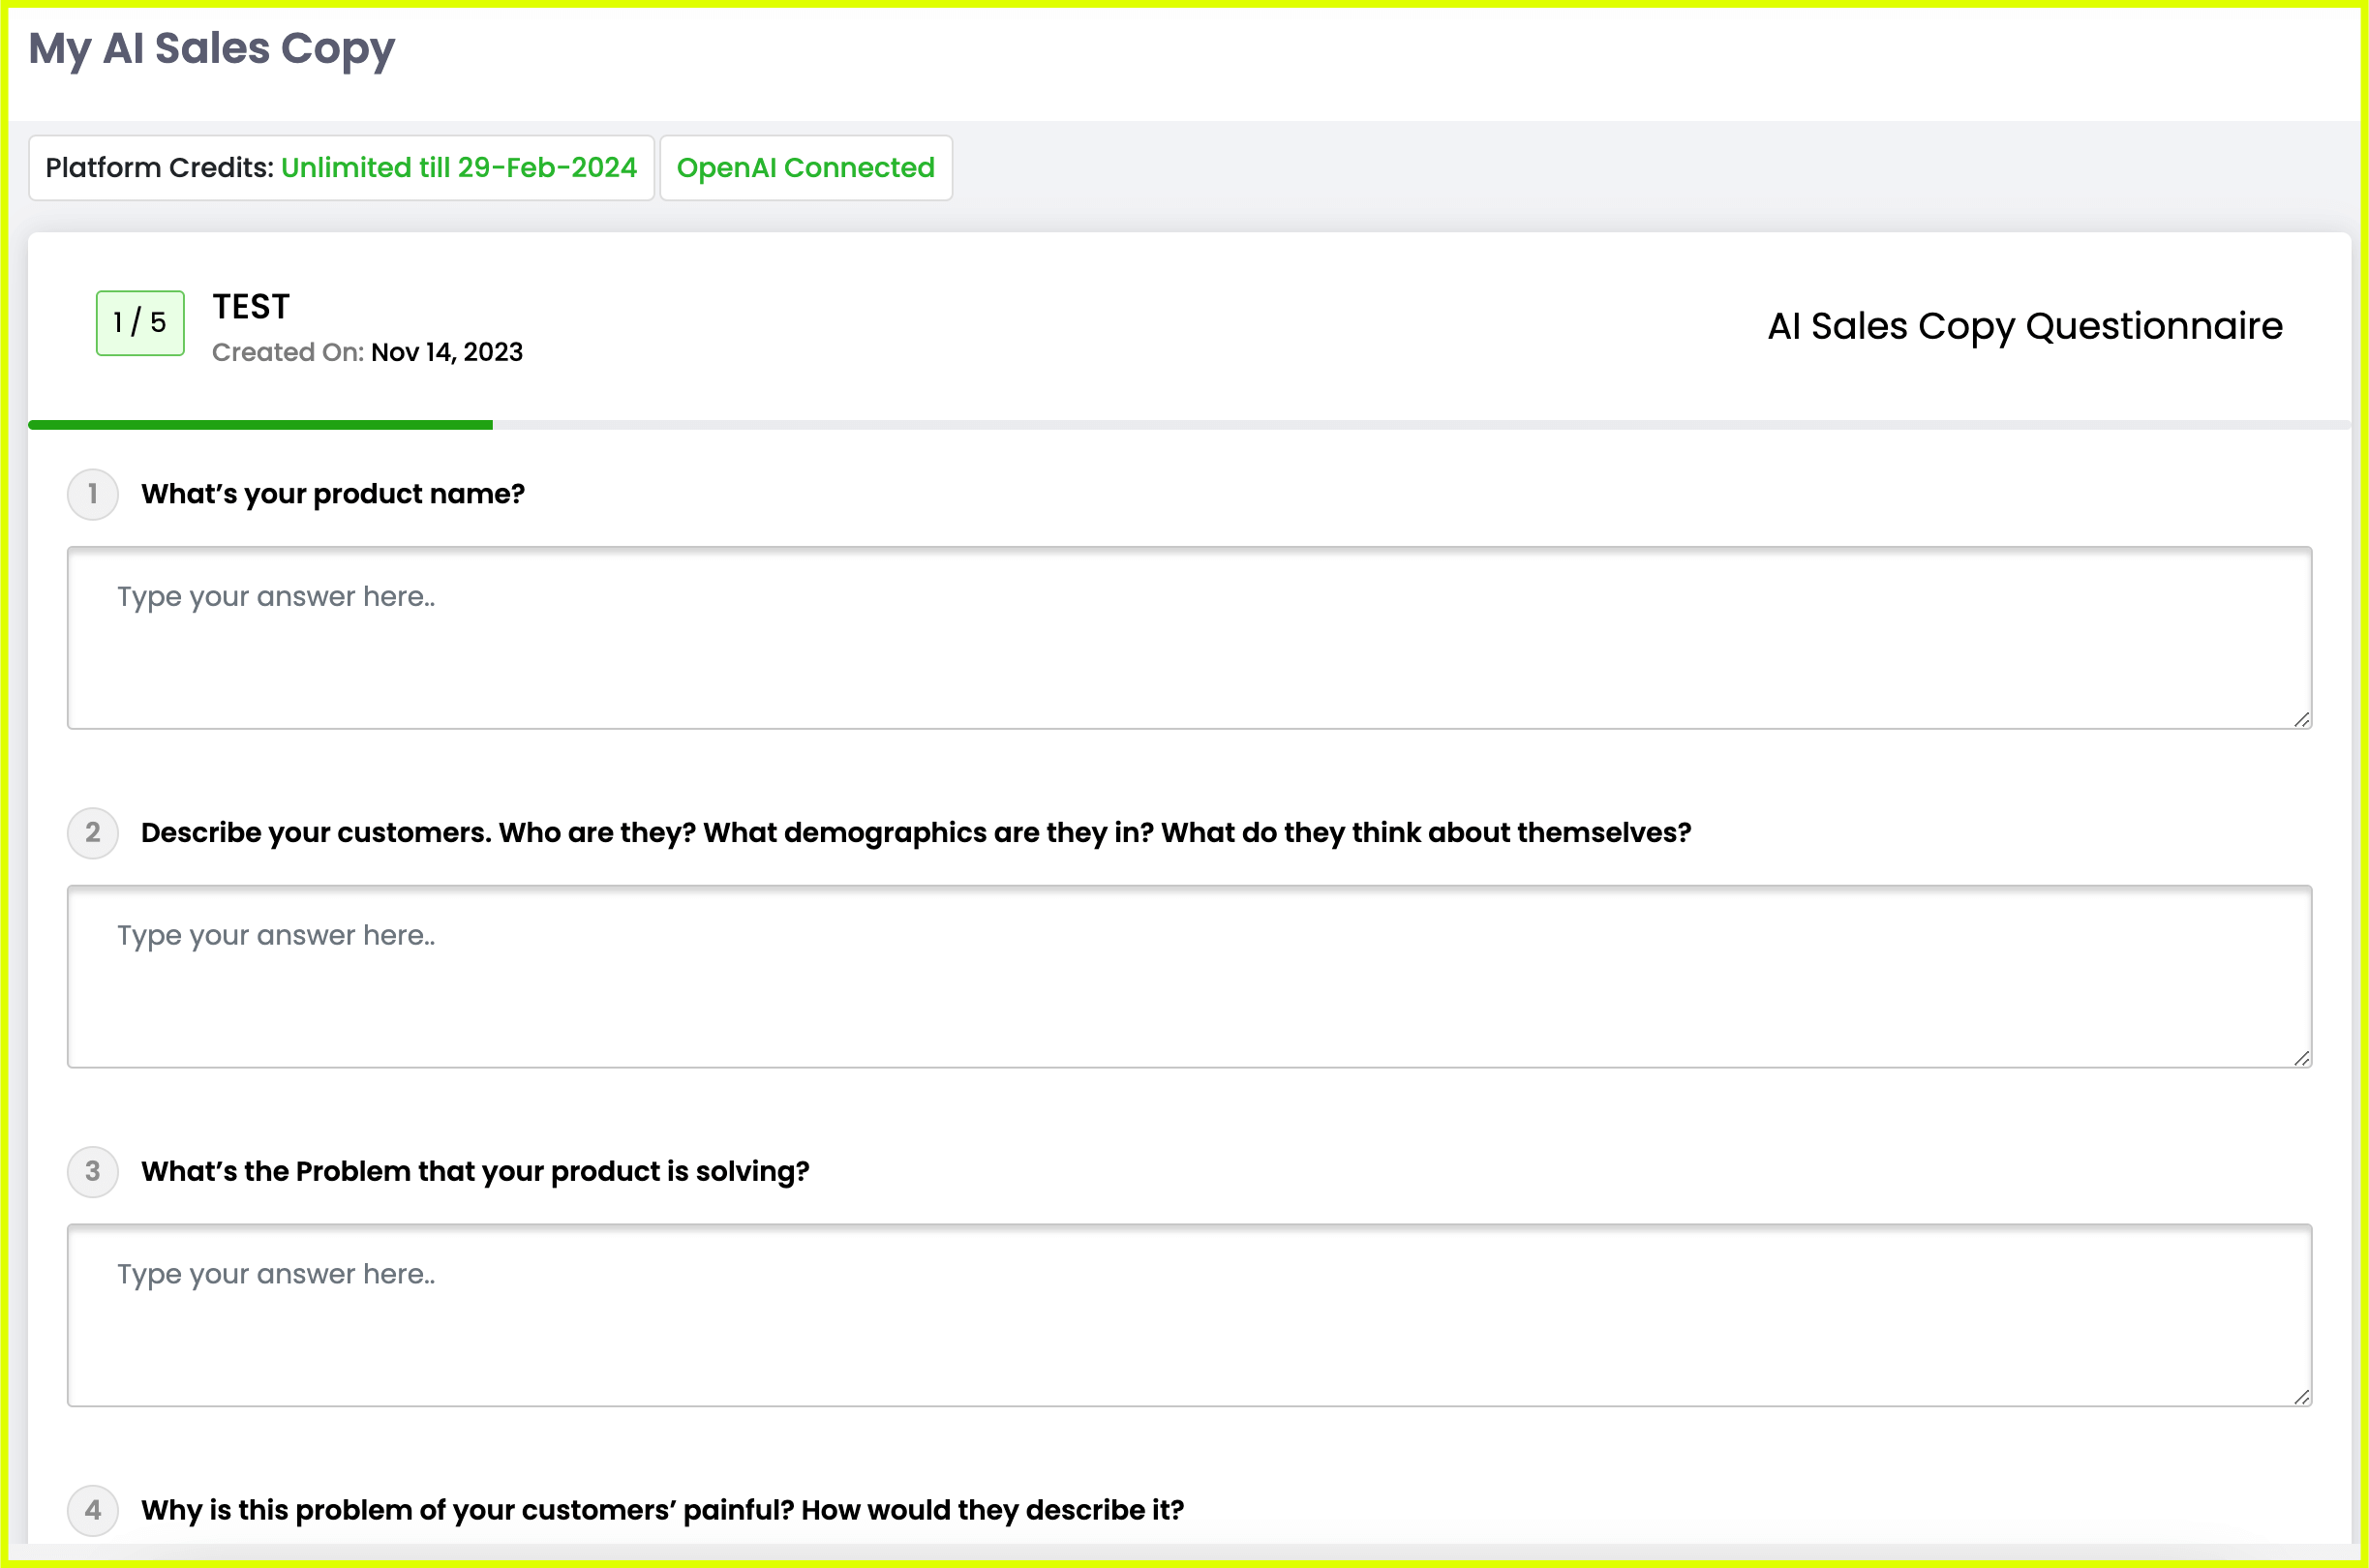Image resolution: width=2369 pixels, height=1568 pixels.
Task: Click the question 2 number circle
Action: tap(93, 833)
